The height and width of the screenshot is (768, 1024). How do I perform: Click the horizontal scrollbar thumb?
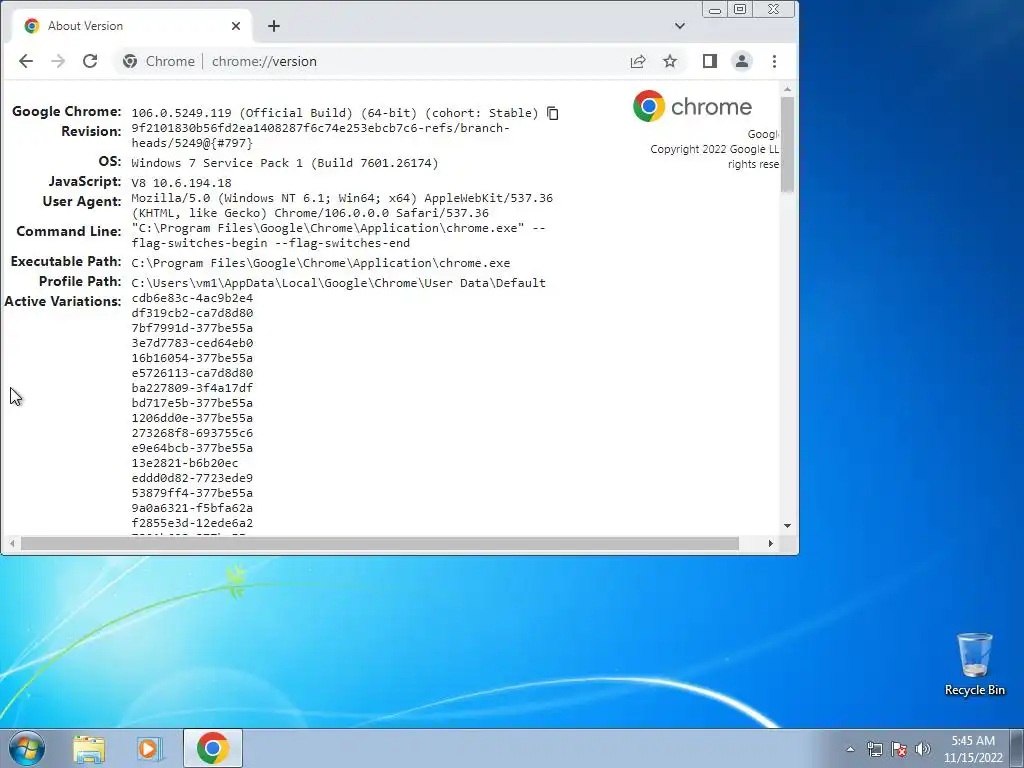coord(379,543)
